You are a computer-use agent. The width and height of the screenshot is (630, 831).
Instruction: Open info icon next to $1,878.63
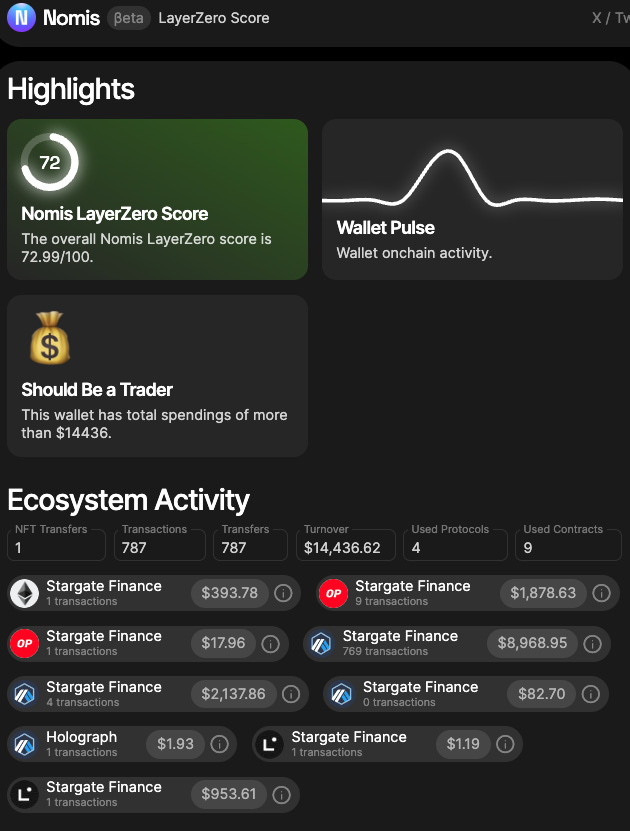(x=601, y=593)
